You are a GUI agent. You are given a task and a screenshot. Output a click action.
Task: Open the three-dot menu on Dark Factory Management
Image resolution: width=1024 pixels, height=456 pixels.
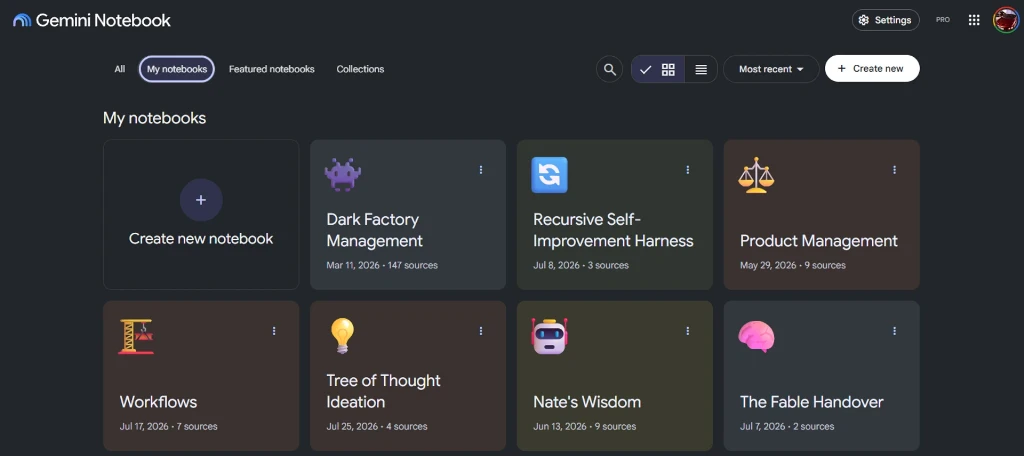pos(481,170)
